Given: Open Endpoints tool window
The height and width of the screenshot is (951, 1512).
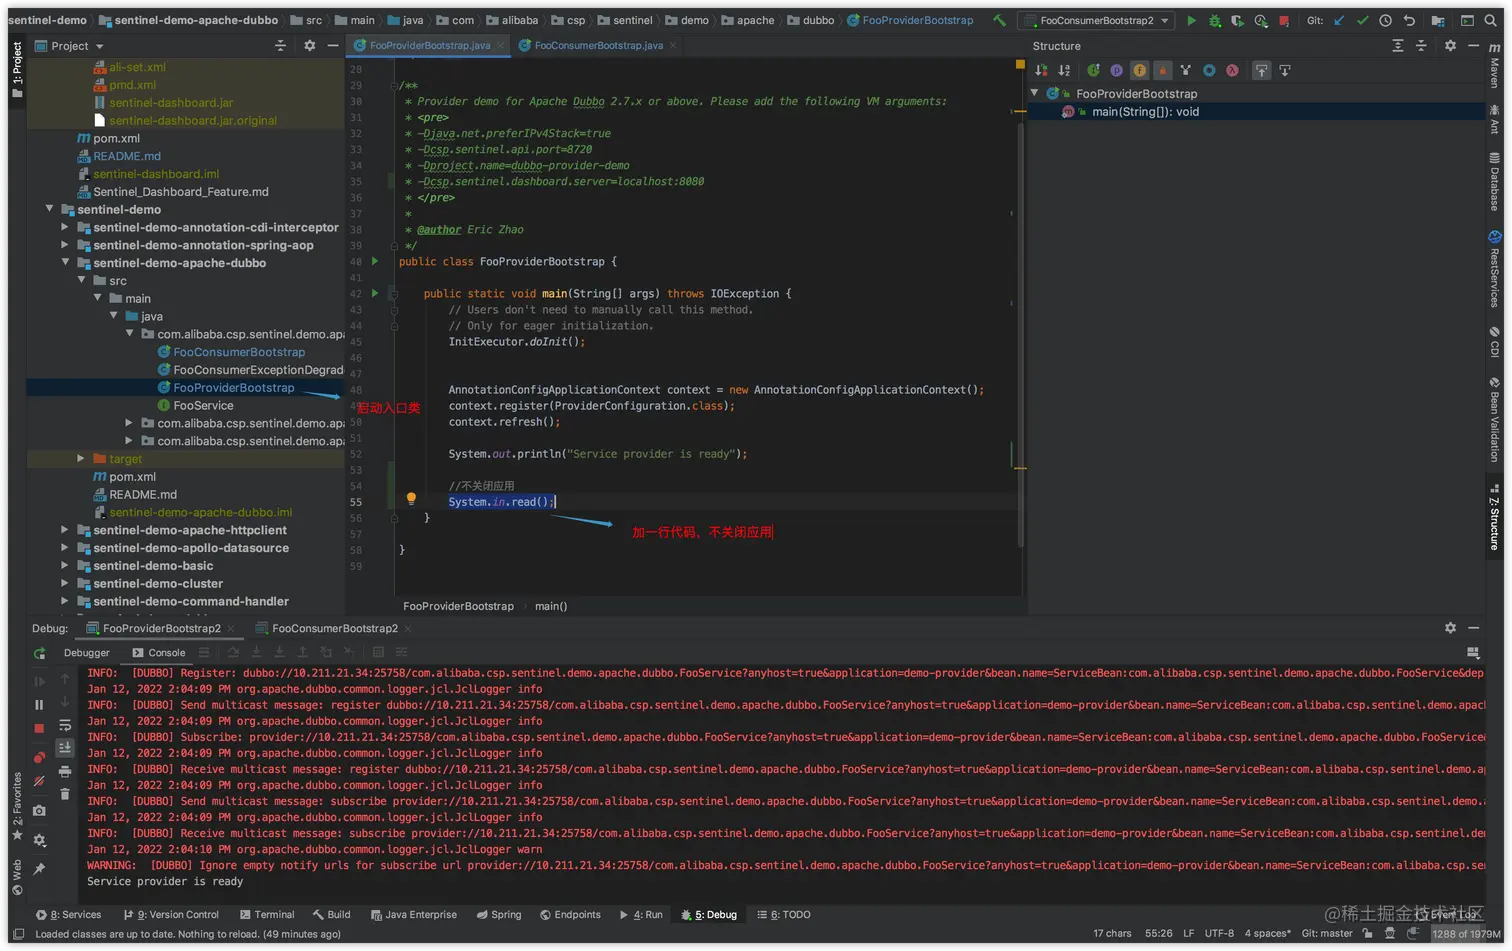Looking at the screenshot, I should pos(570,915).
